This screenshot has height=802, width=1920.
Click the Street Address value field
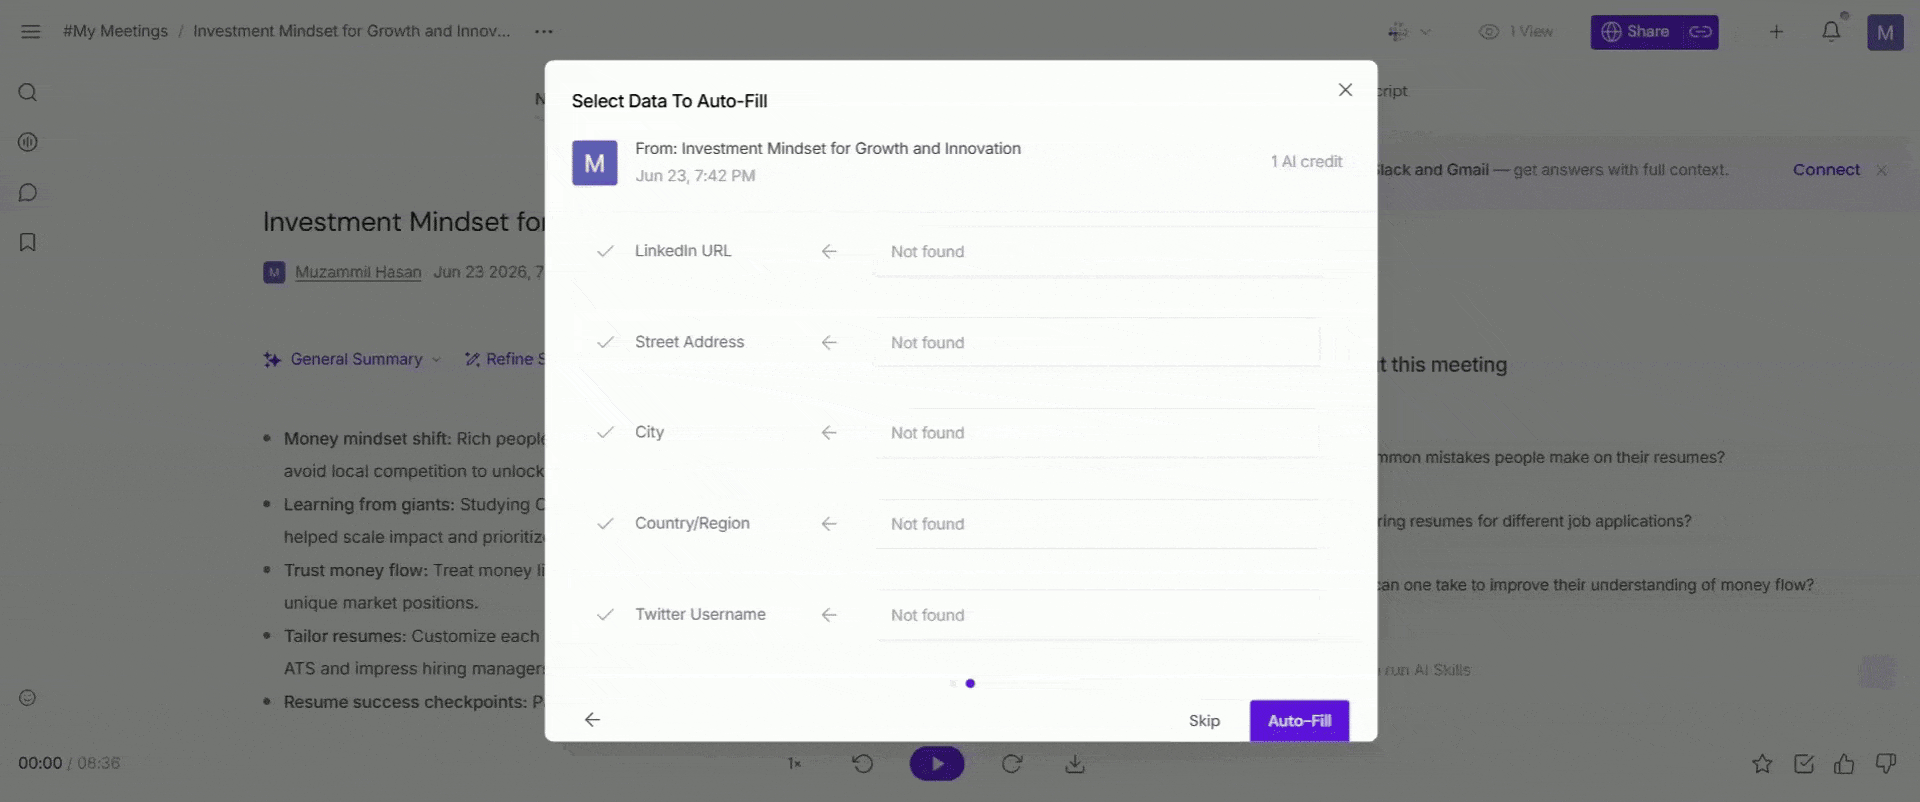(x=1097, y=342)
